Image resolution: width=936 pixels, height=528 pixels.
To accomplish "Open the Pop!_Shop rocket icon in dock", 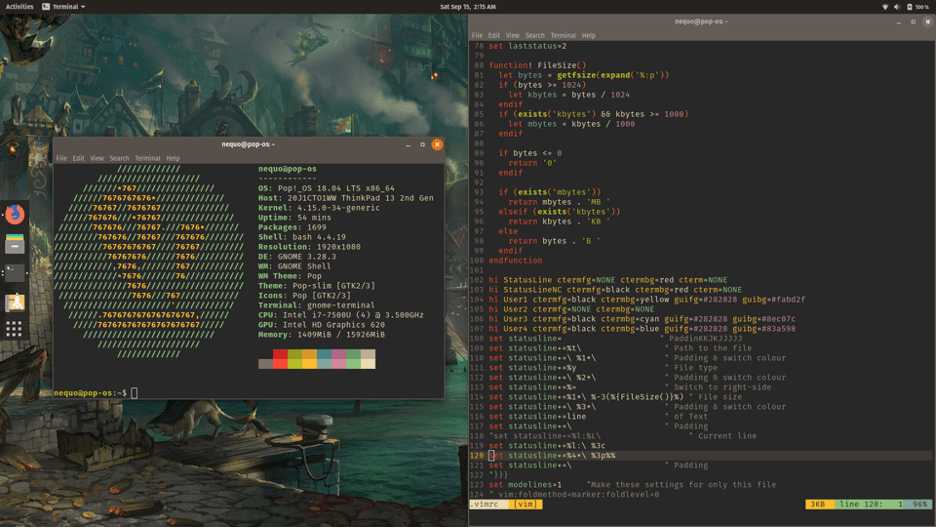I will 14,301.
